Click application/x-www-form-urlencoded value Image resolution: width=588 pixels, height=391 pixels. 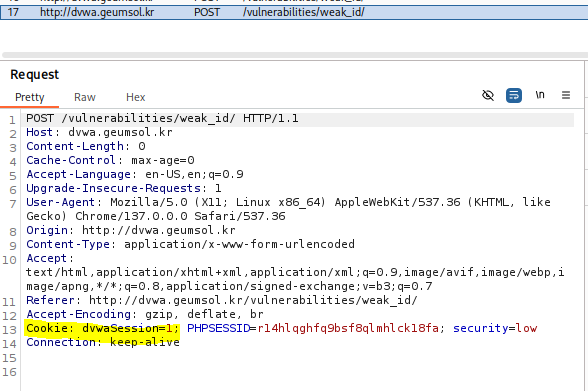[x=239, y=244]
